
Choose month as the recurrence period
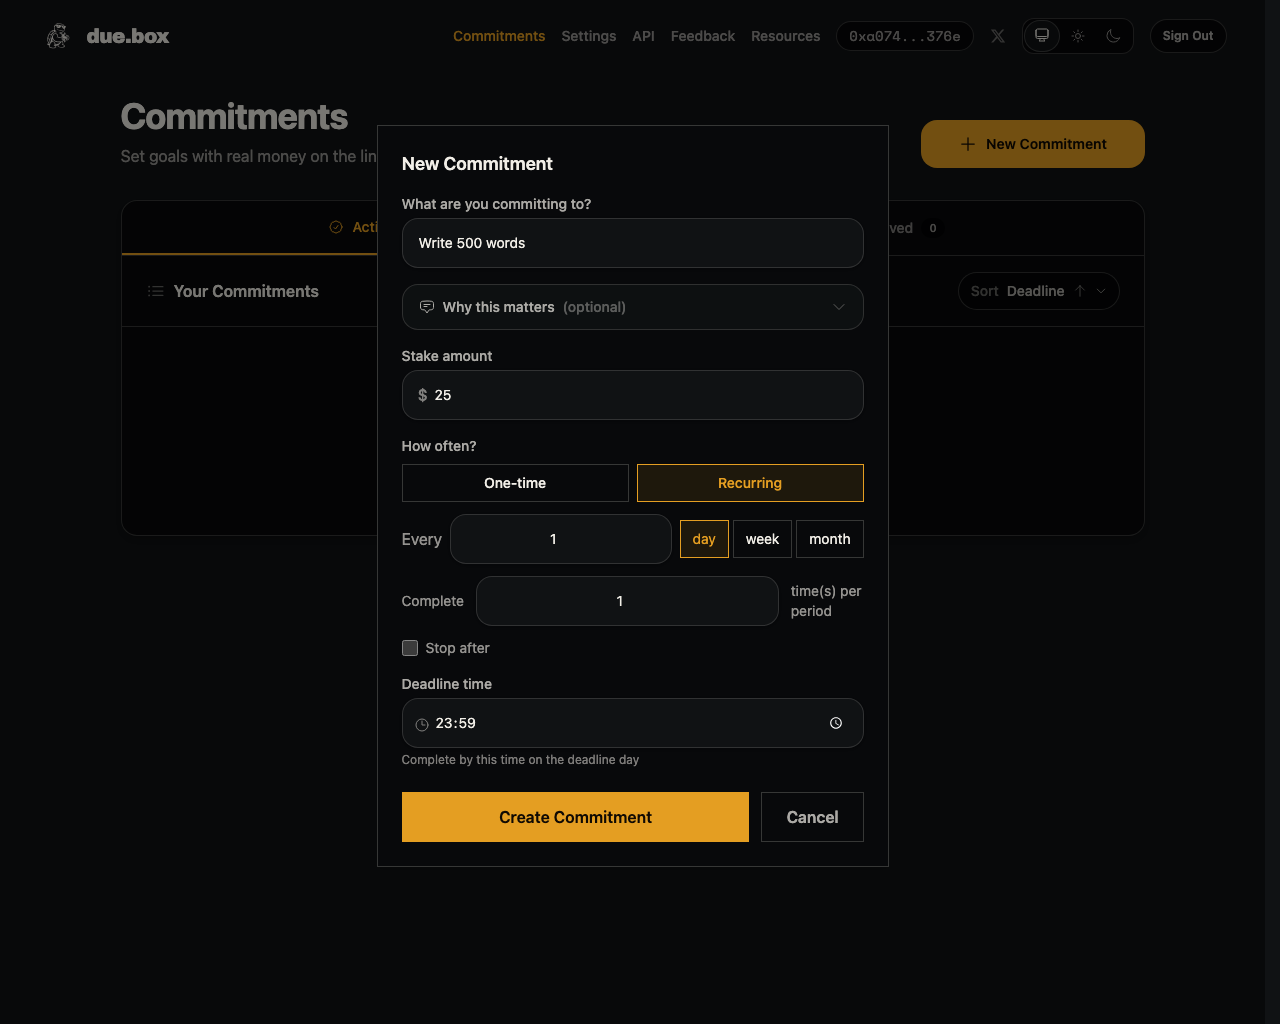(829, 539)
